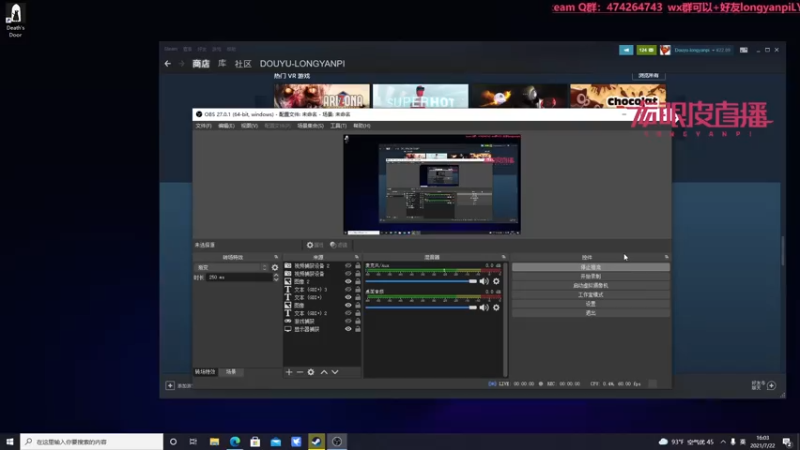This screenshot has height=450, width=800.
Task: Move the selected source down
Action: tap(335, 372)
